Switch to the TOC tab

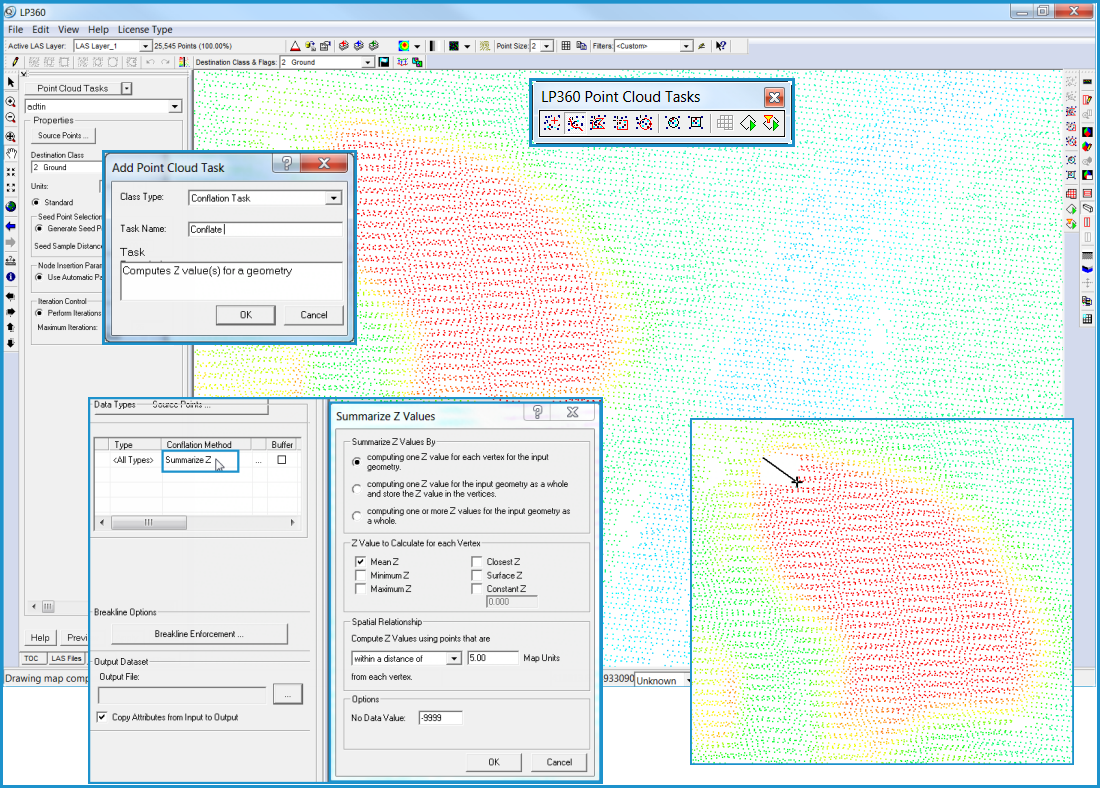[x=32, y=659]
